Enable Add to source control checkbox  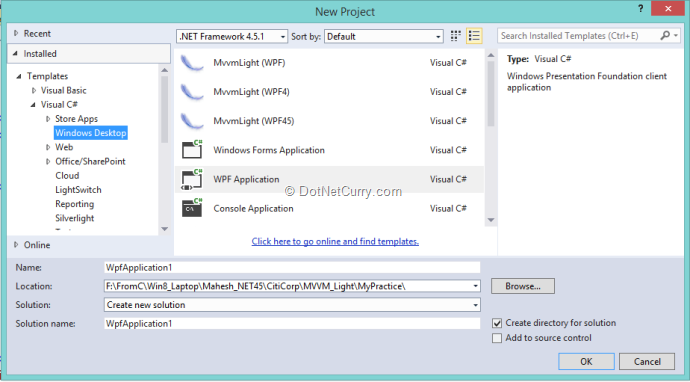[497, 338]
